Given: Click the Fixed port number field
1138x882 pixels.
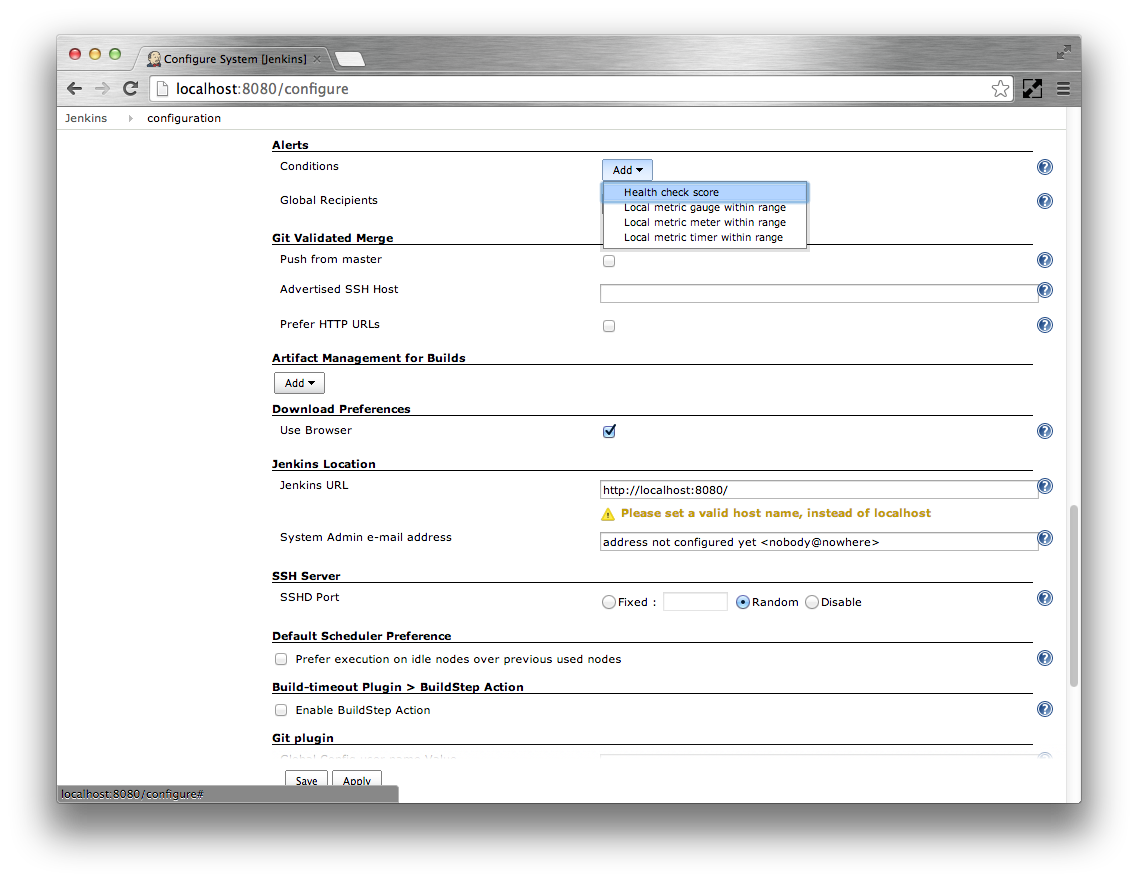Looking at the screenshot, I should [695, 602].
